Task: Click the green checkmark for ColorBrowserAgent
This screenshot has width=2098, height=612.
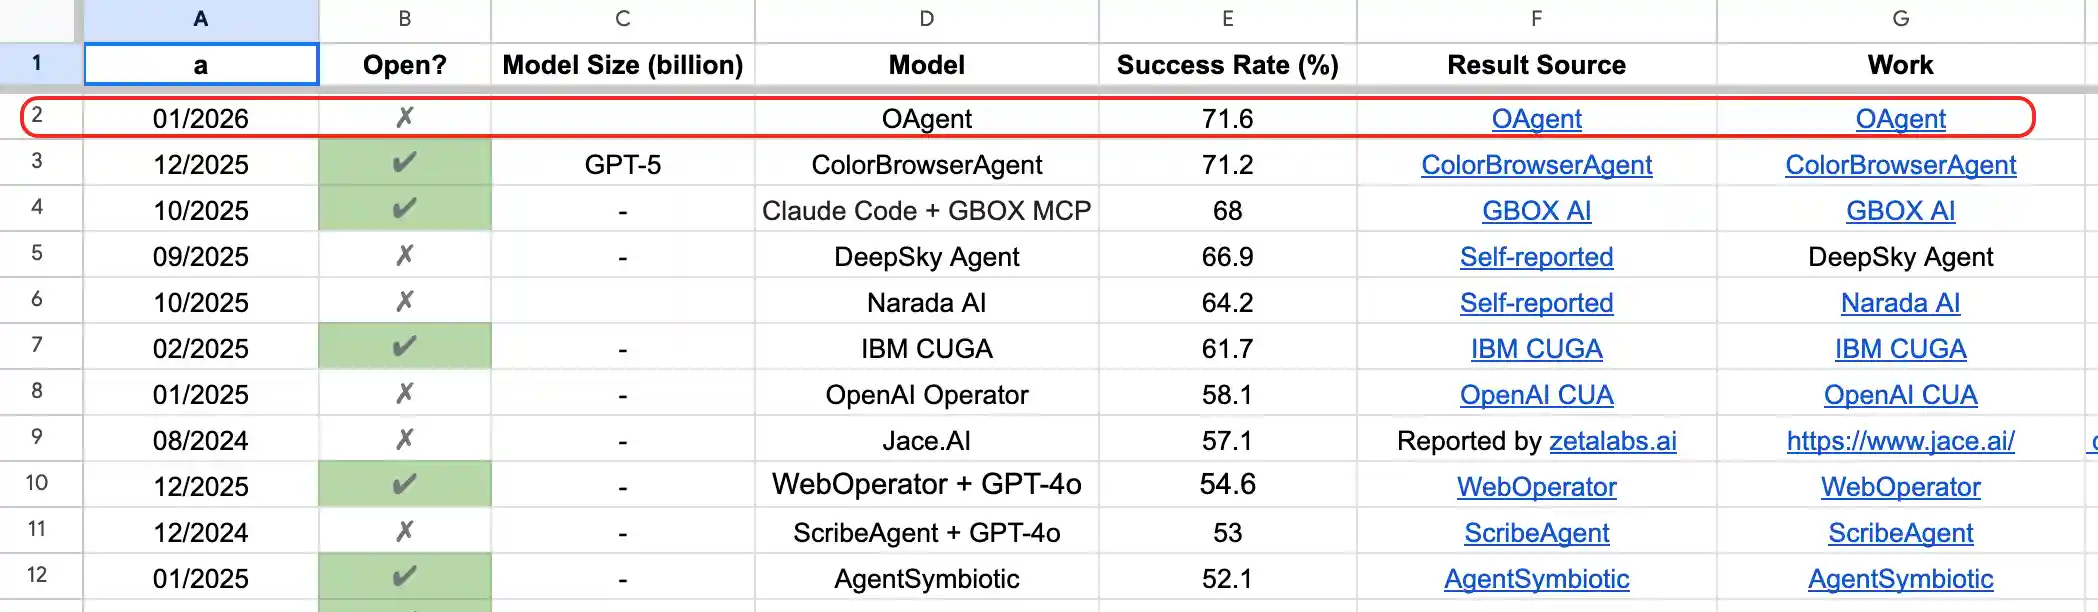Action: pyautogui.click(x=404, y=163)
